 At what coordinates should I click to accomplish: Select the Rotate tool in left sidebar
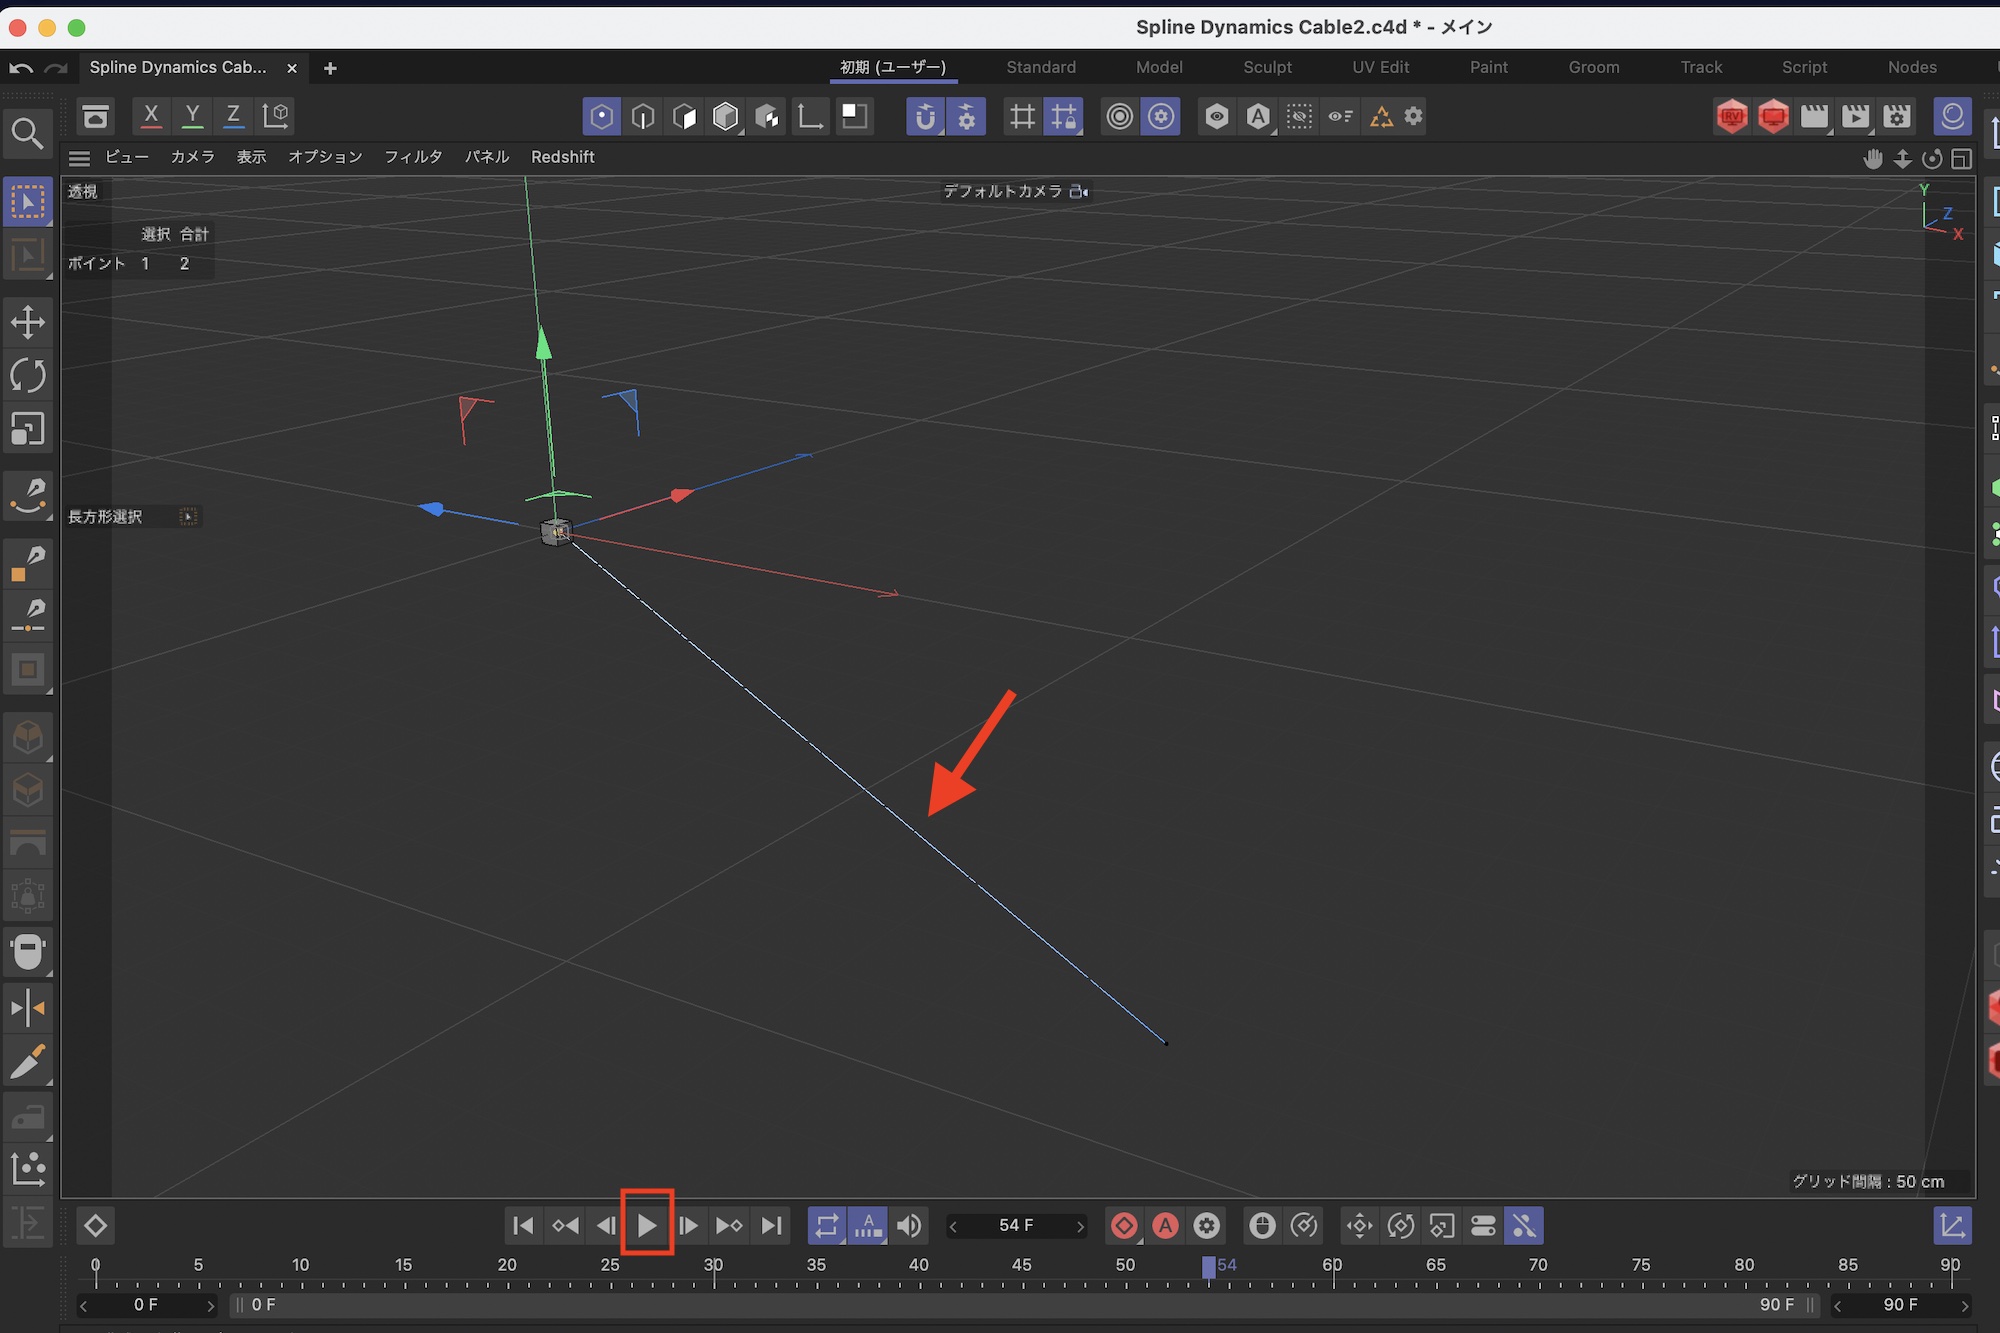(27, 376)
